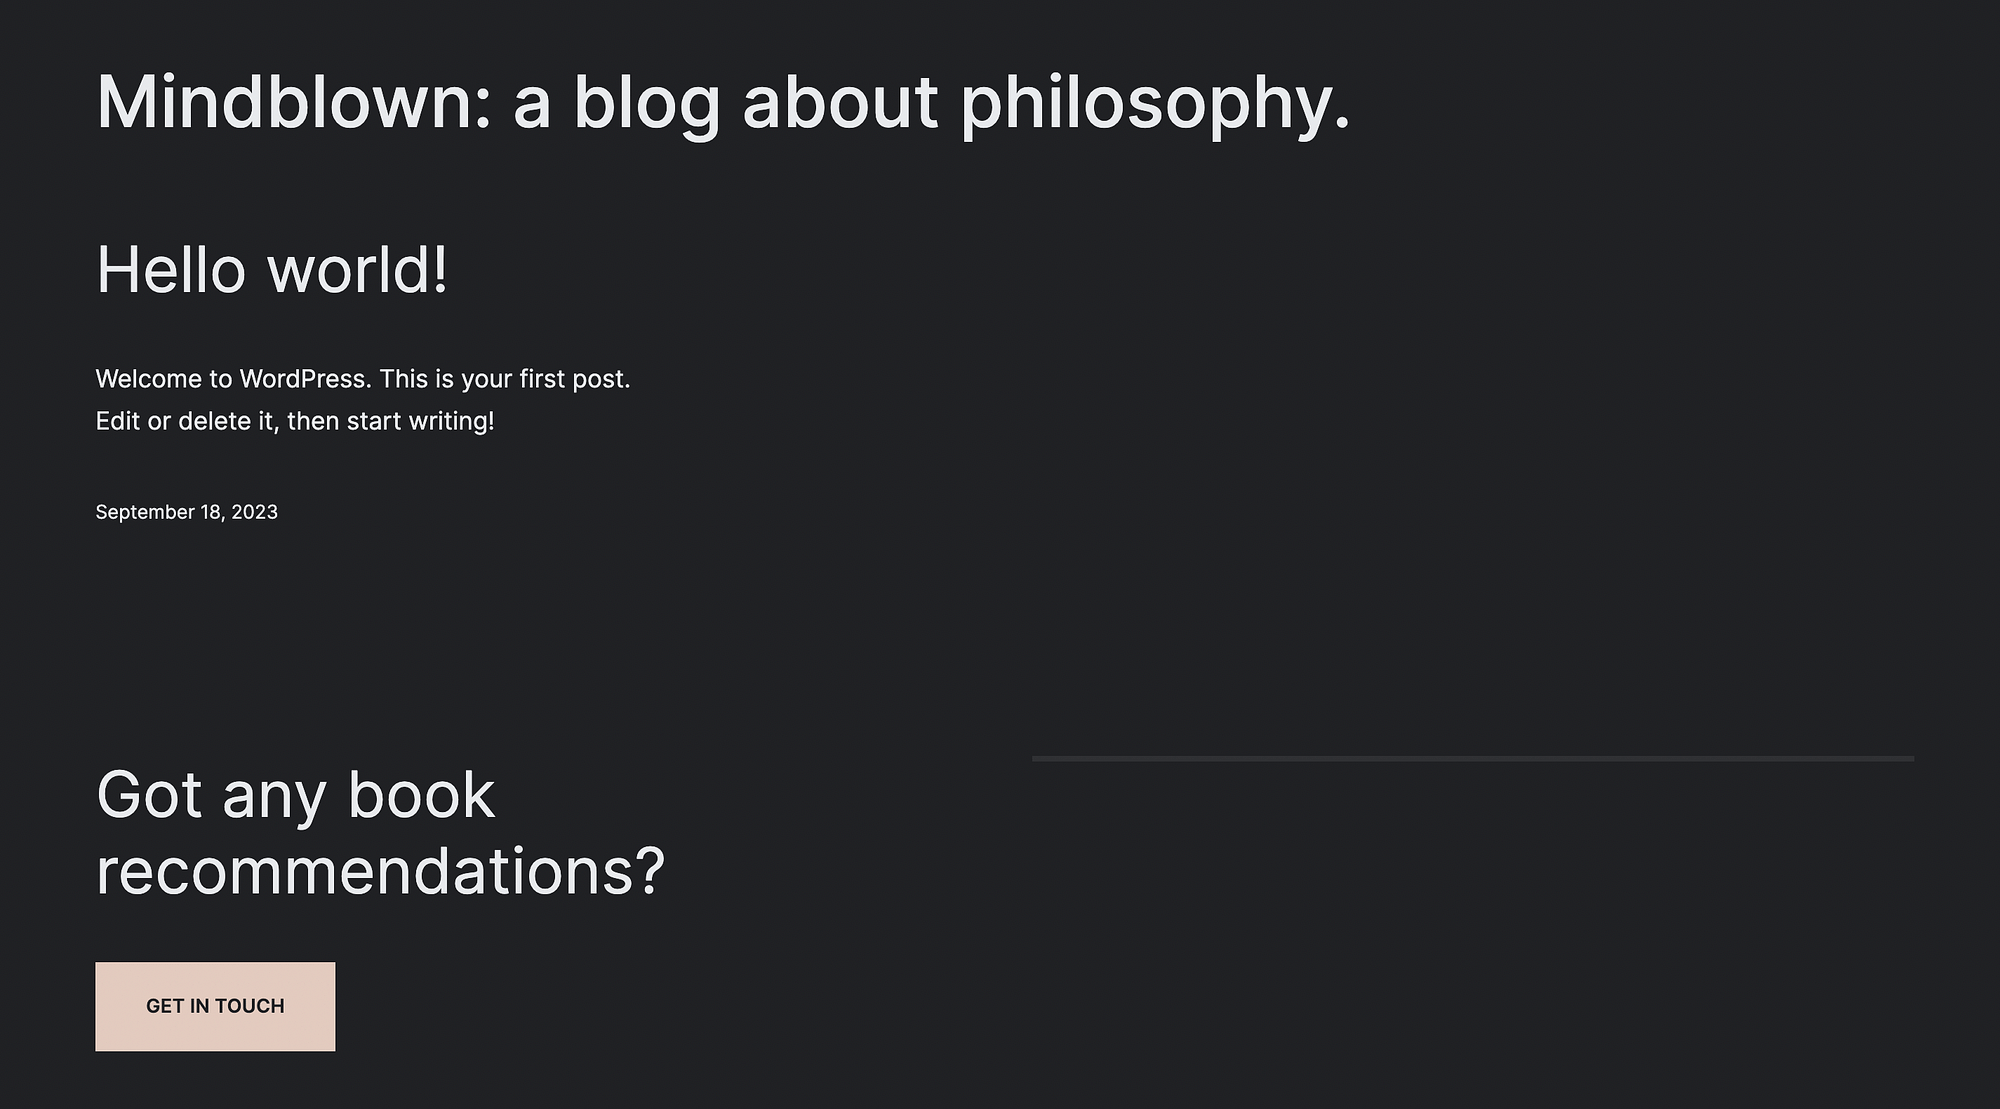2000x1109 pixels.
Task: Click the word 'September' in the post date
Action: [144, 512]
